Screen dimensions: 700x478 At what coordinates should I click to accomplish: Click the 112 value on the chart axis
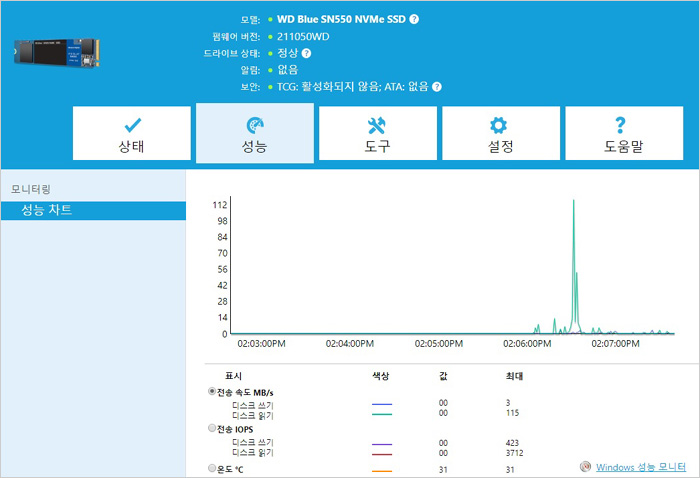point(220,205)
